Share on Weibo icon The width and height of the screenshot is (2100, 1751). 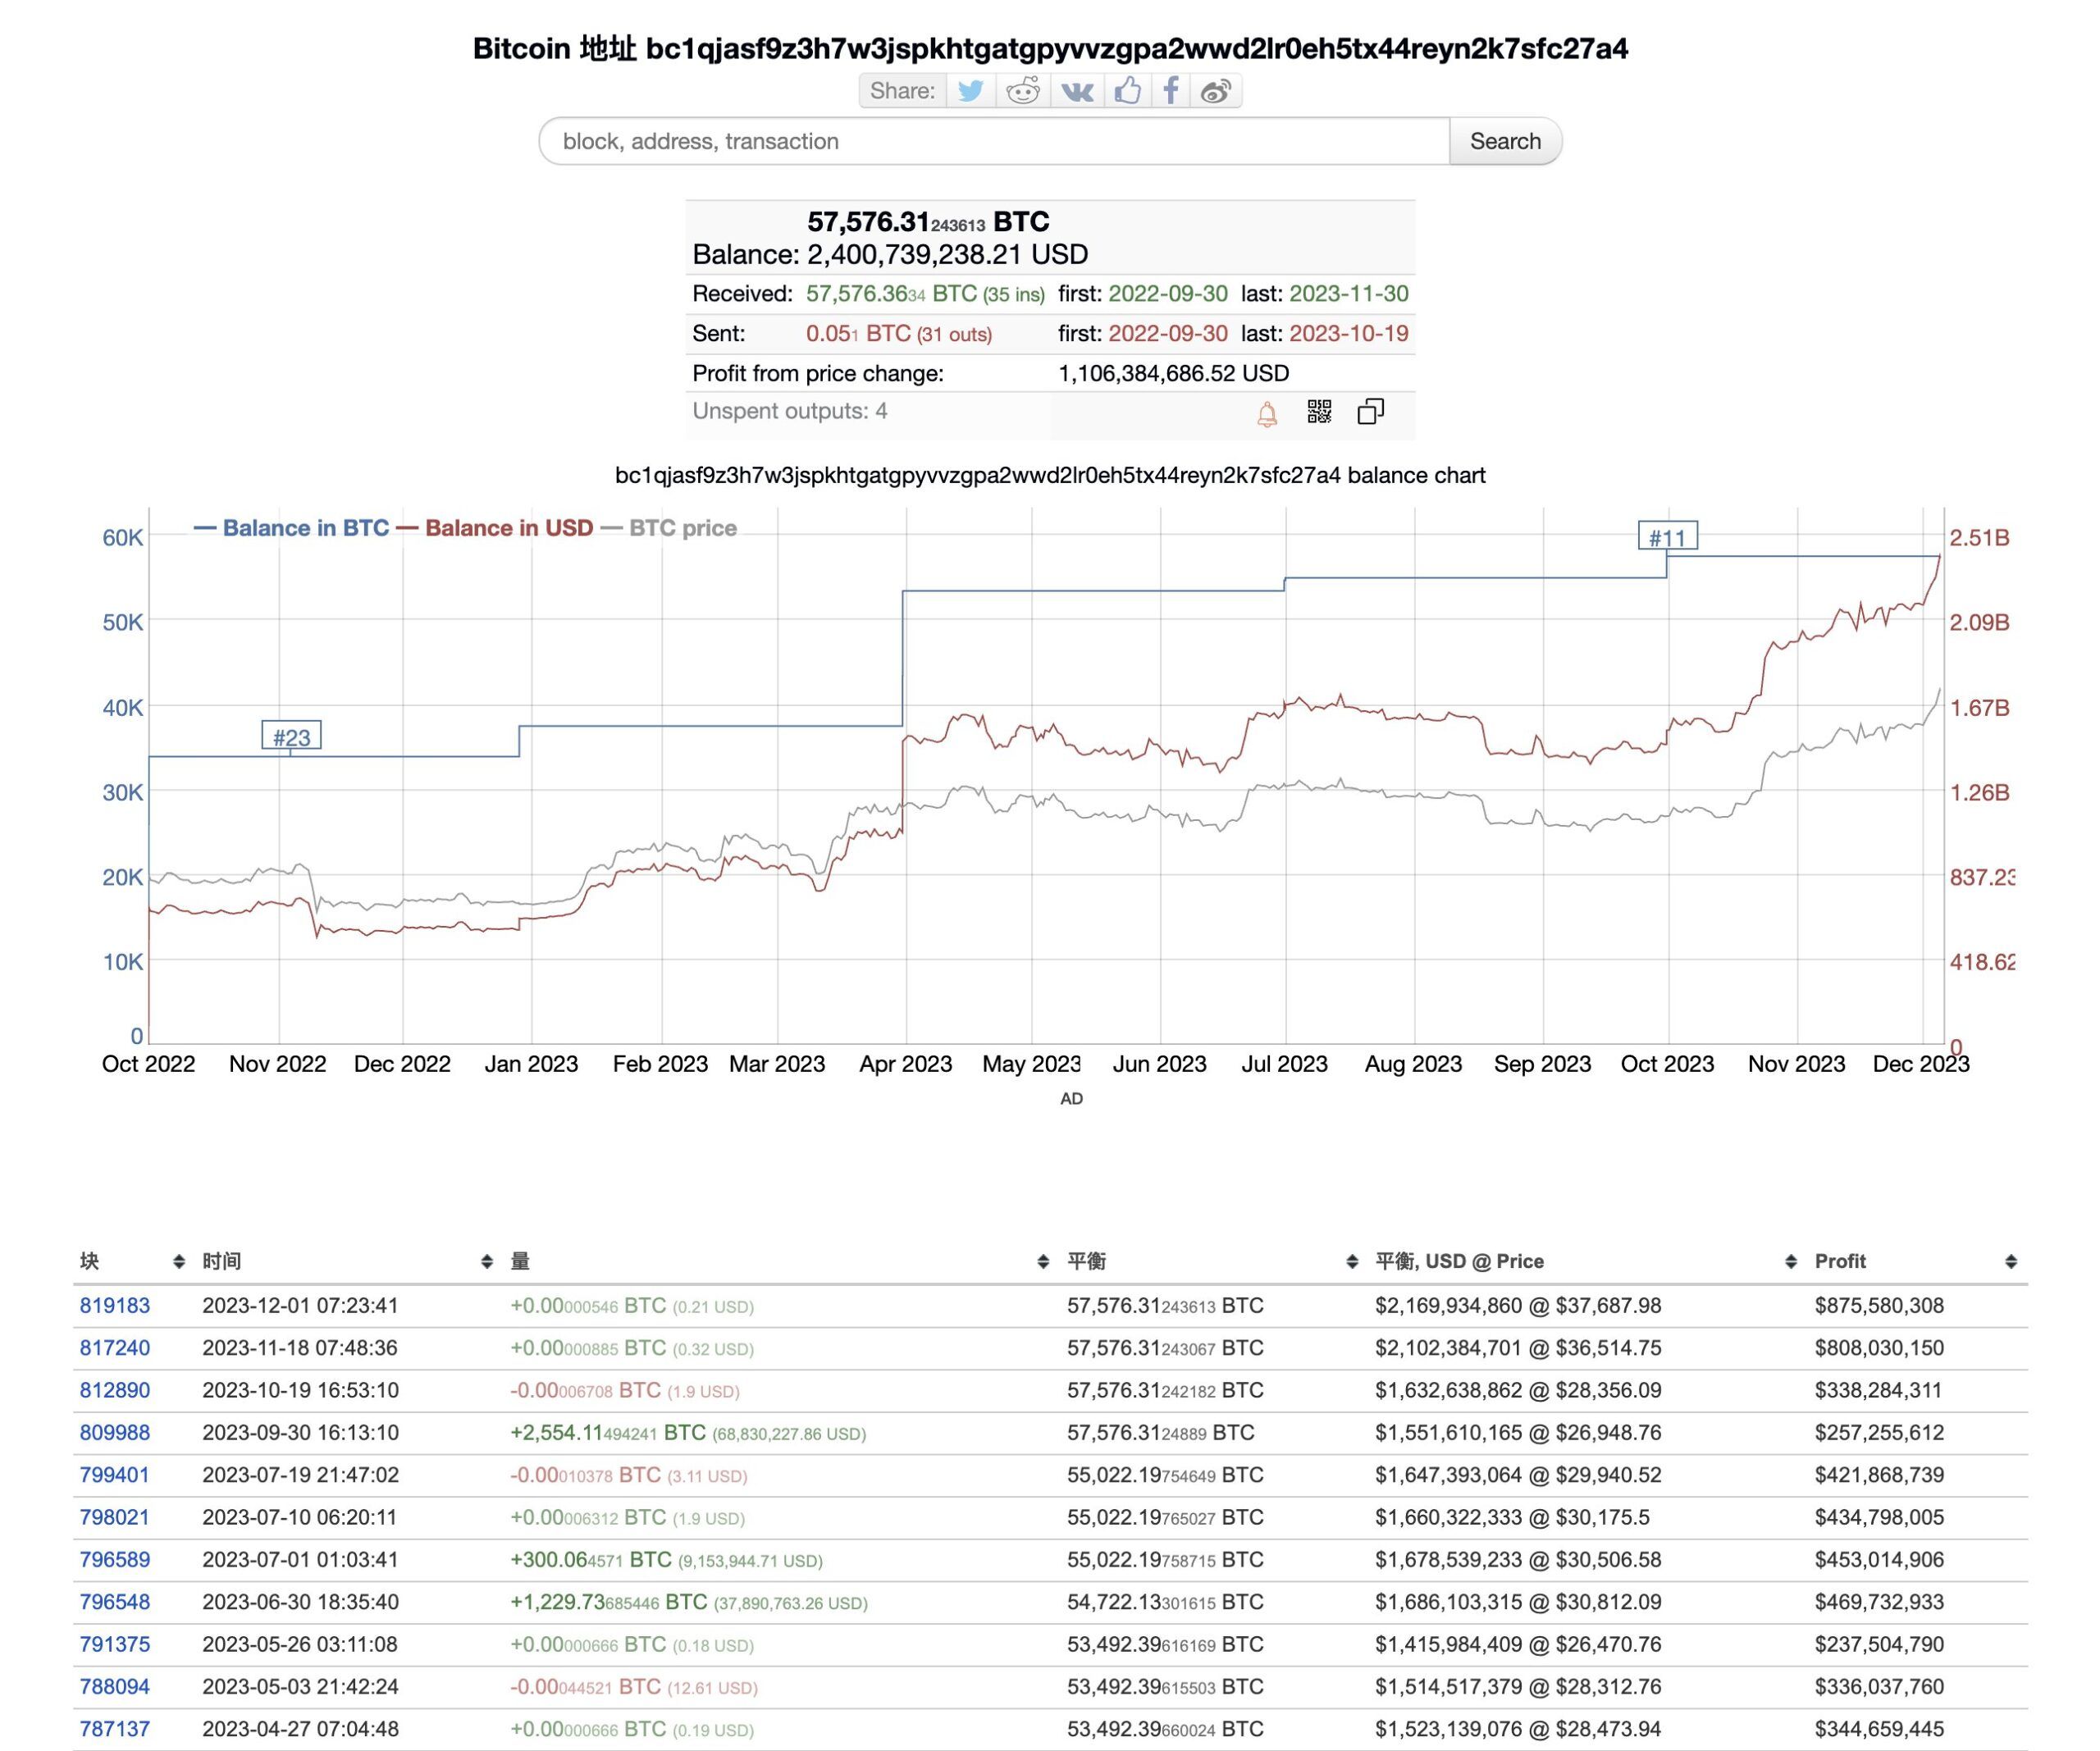1215,91
